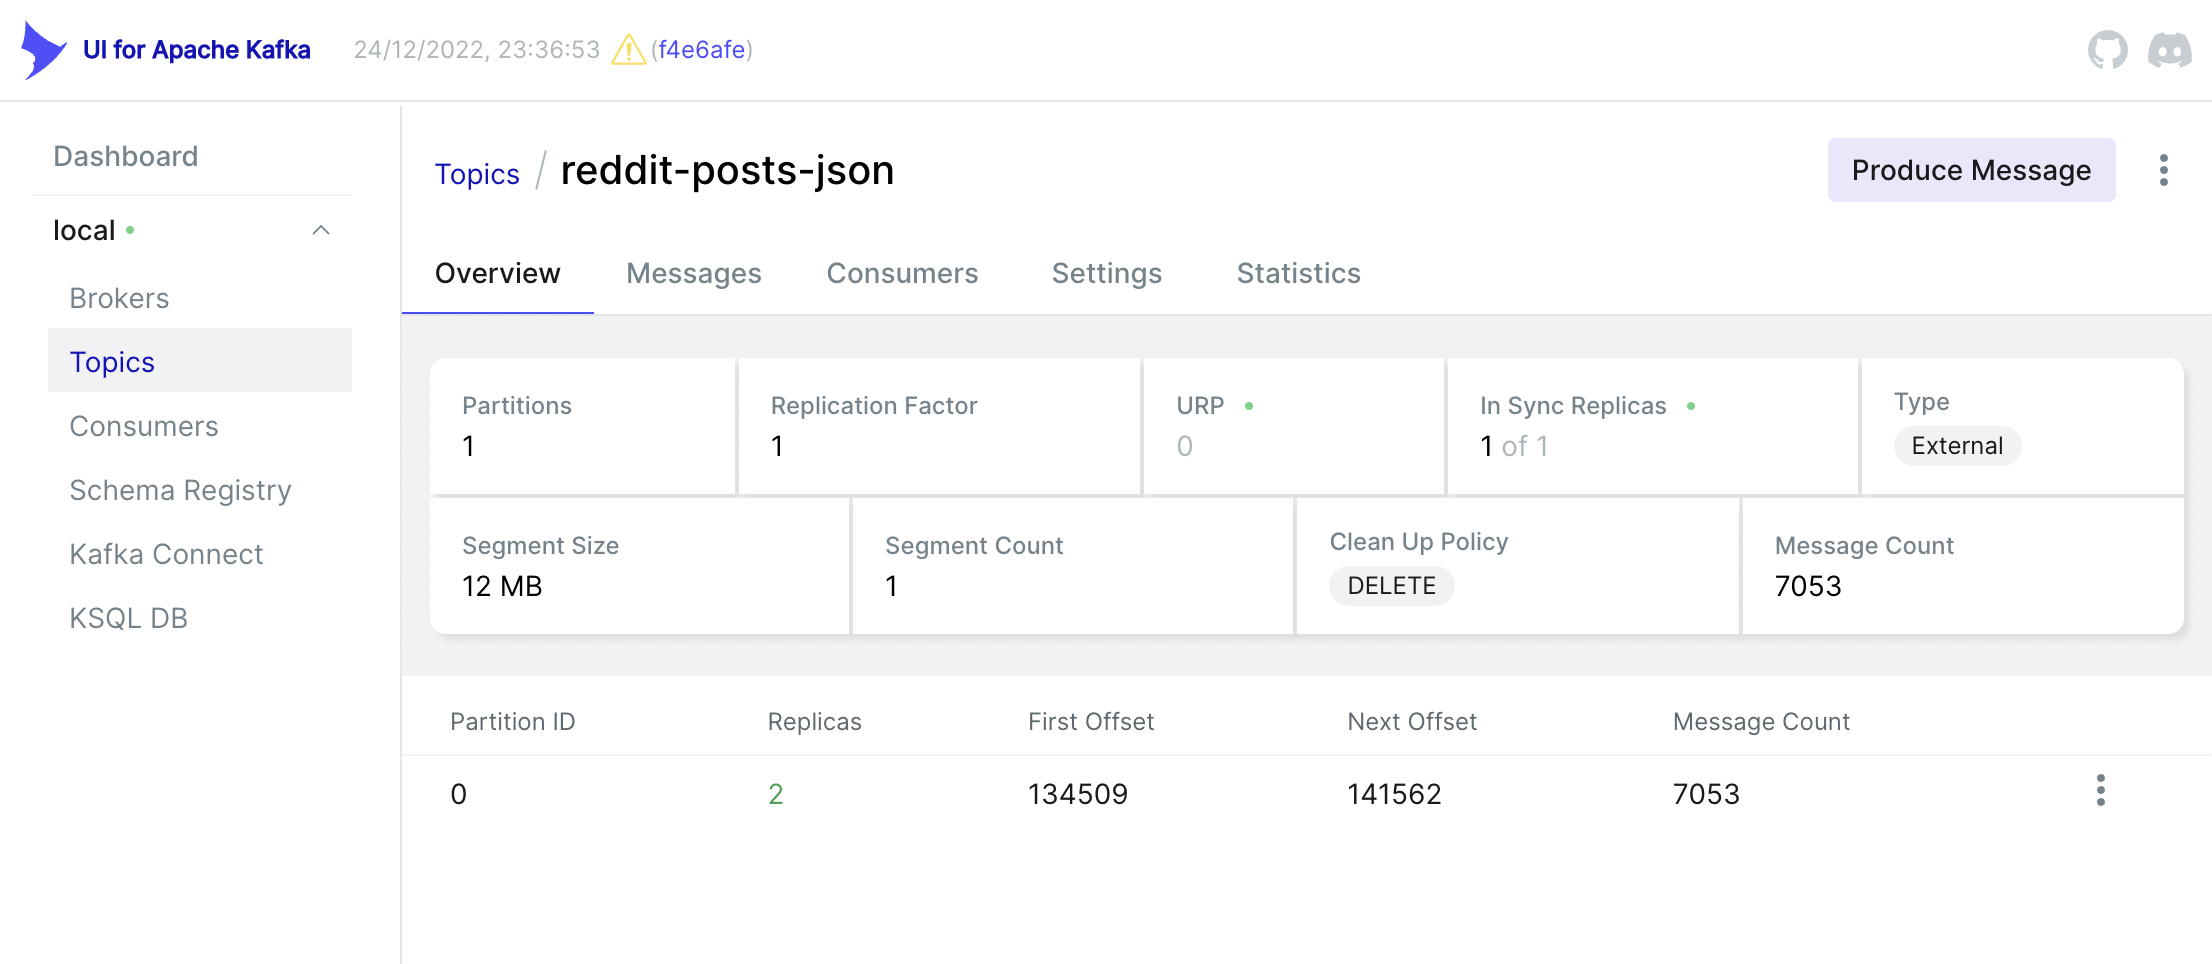Click the table row message count 7053
2212x964 pixels.
[1706, 794]
